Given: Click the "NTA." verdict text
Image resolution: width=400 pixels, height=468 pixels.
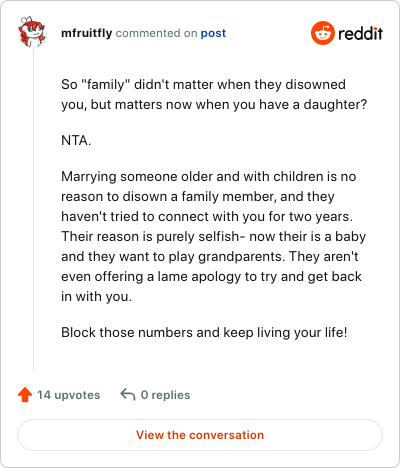Looking at the screenshot, I should pyautogui.click(x=76, y=141).
